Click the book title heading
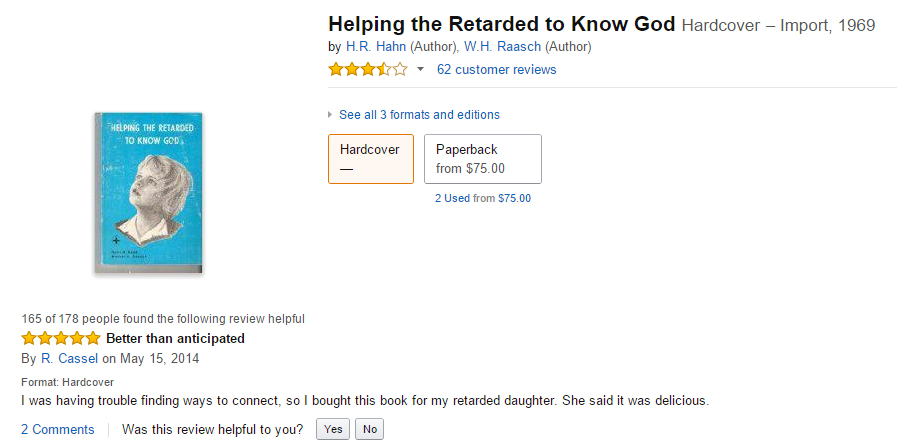The width and height of the screenshot is (897, 442). tap(502, 24)
